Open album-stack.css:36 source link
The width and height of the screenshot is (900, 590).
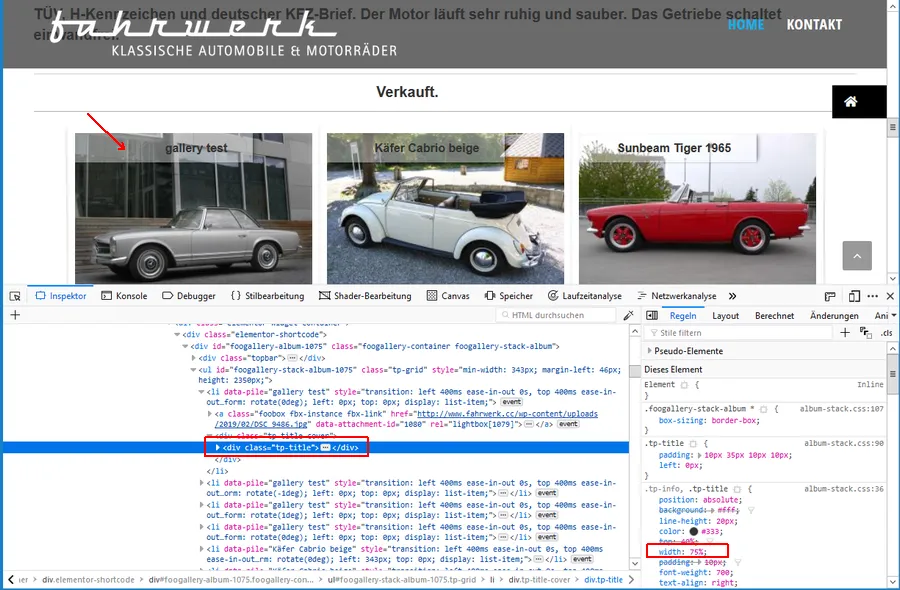tap(844, 489)
